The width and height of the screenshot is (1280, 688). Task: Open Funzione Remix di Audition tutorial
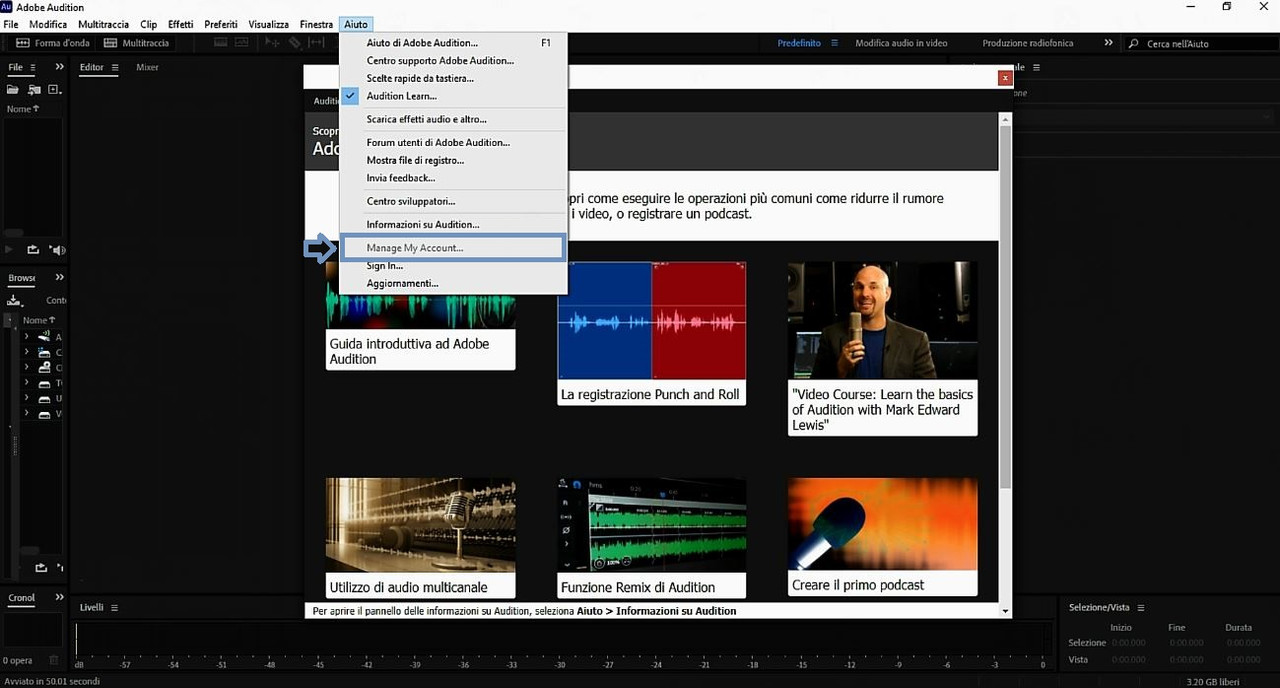point(651,538)
